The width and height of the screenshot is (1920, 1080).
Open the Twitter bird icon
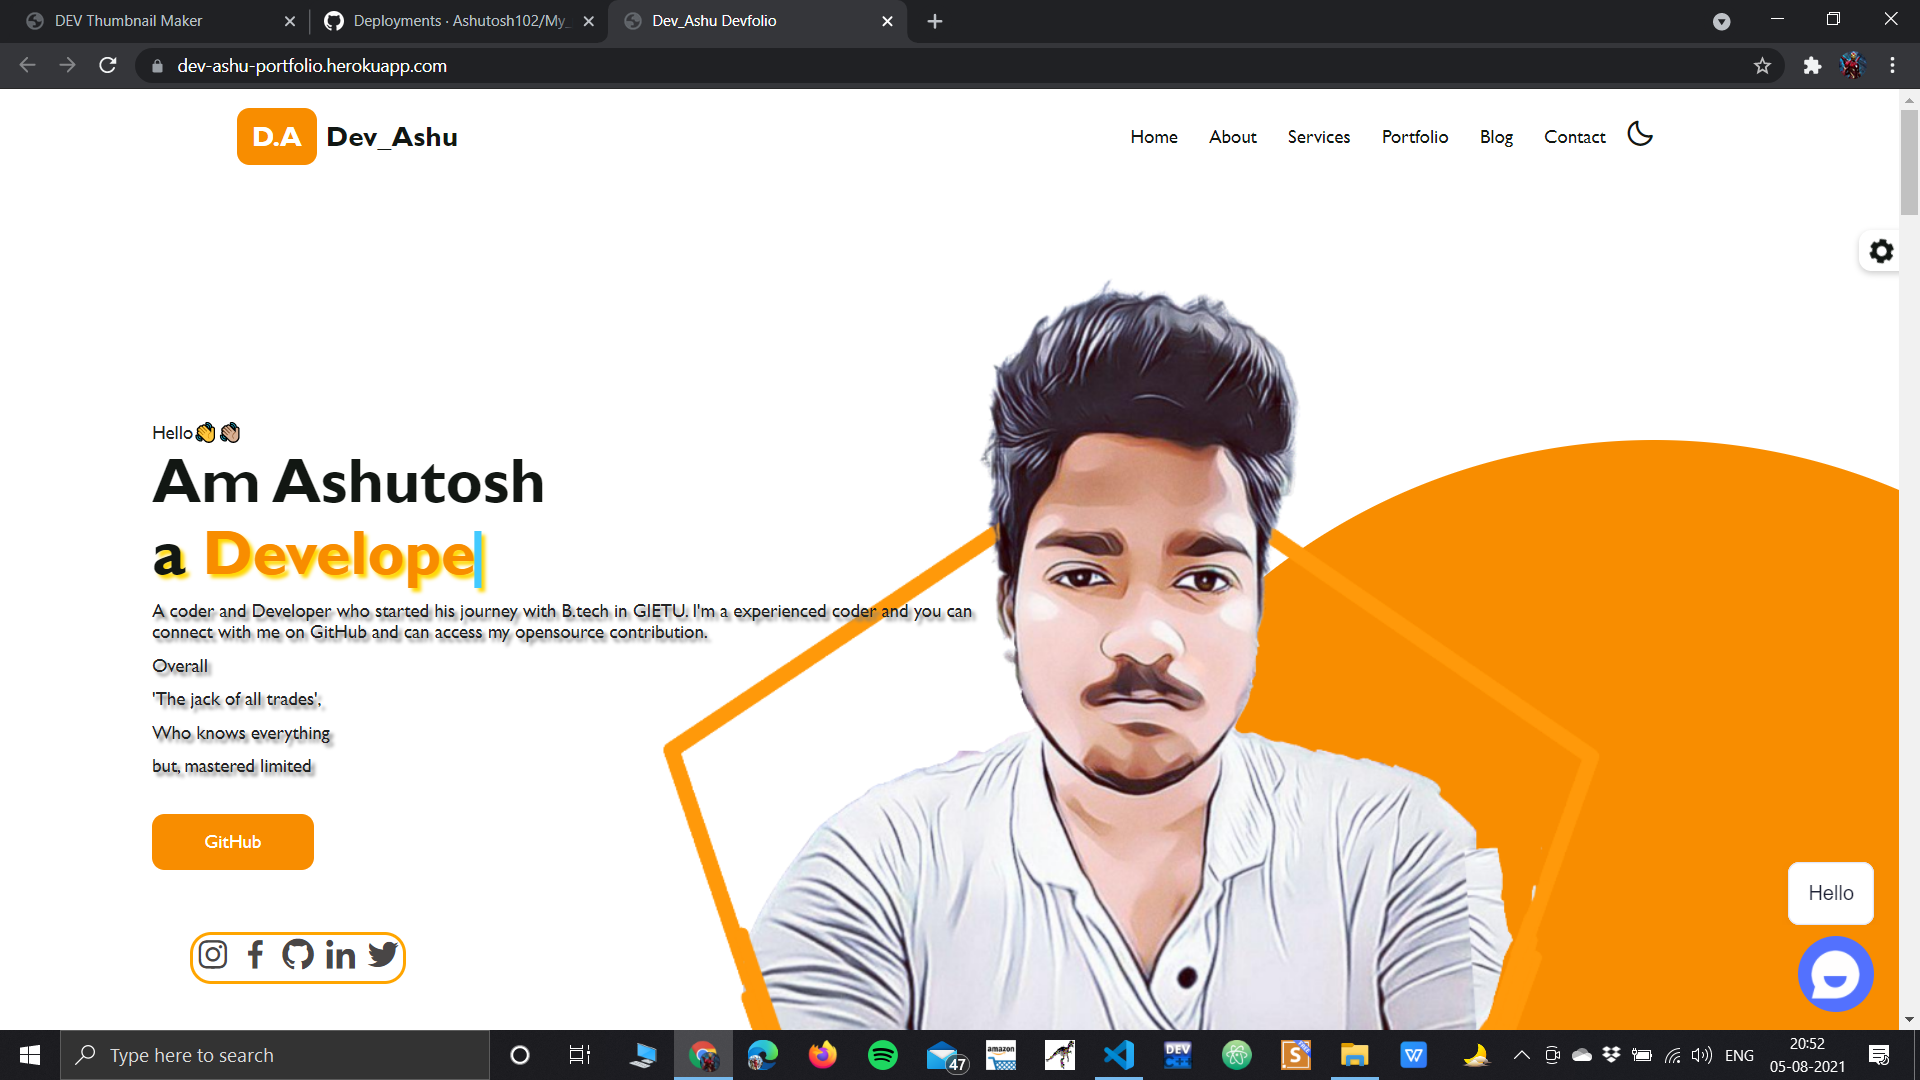[382, 955]
